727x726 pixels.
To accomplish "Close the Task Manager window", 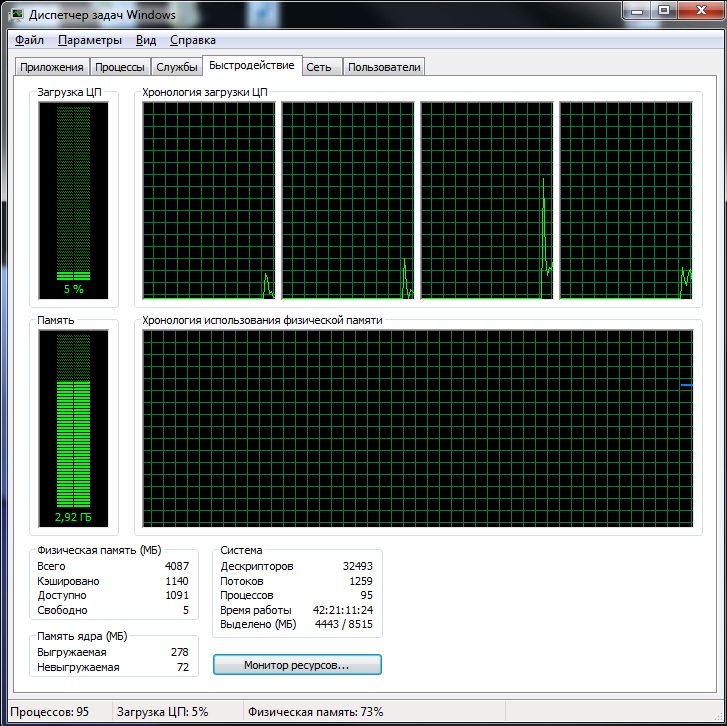I will click(701, 11).
